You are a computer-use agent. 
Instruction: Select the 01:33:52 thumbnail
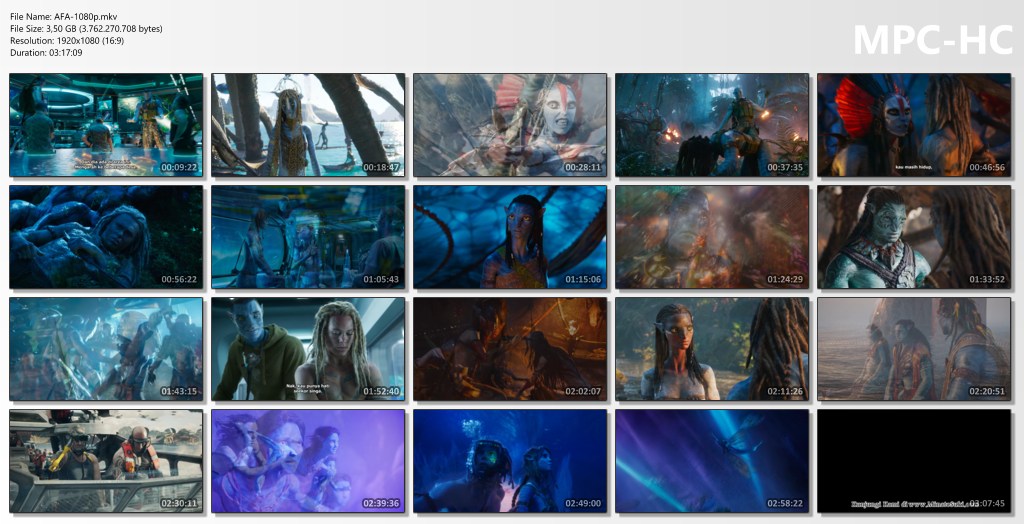pos(913,237)
